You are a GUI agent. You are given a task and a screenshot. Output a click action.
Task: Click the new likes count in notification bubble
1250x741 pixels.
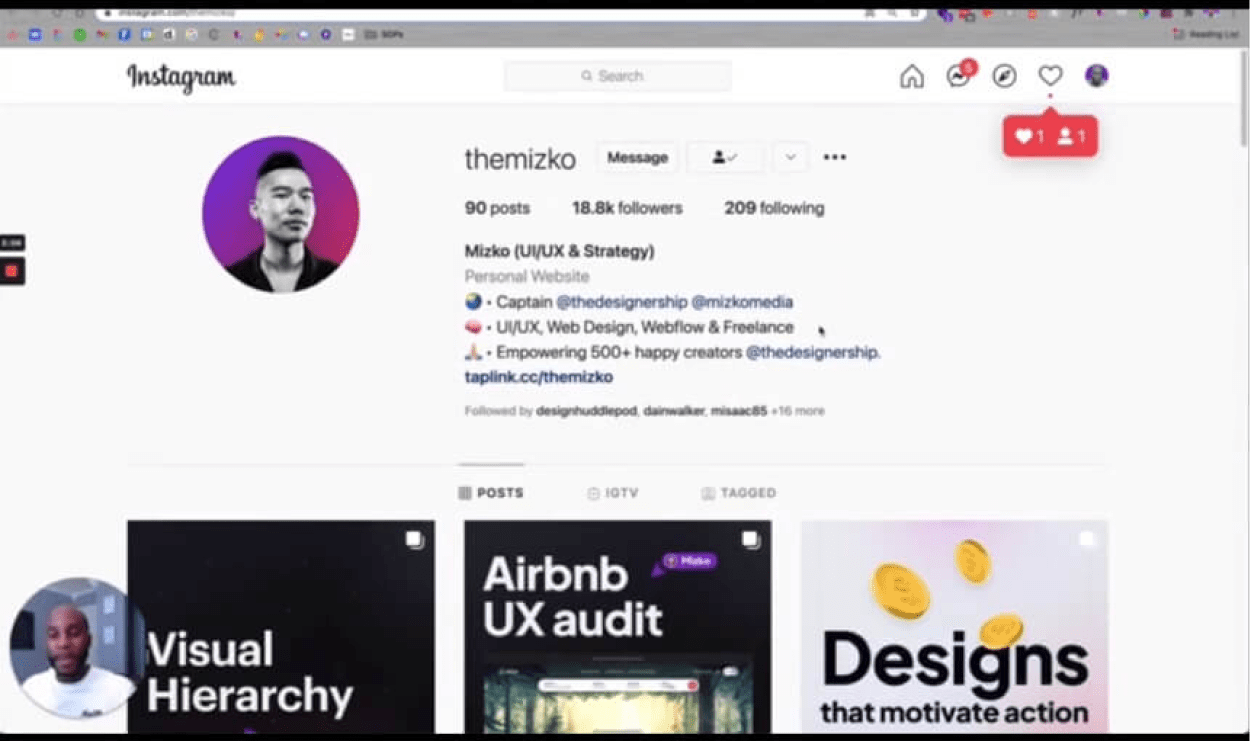tap(1029, 137)
